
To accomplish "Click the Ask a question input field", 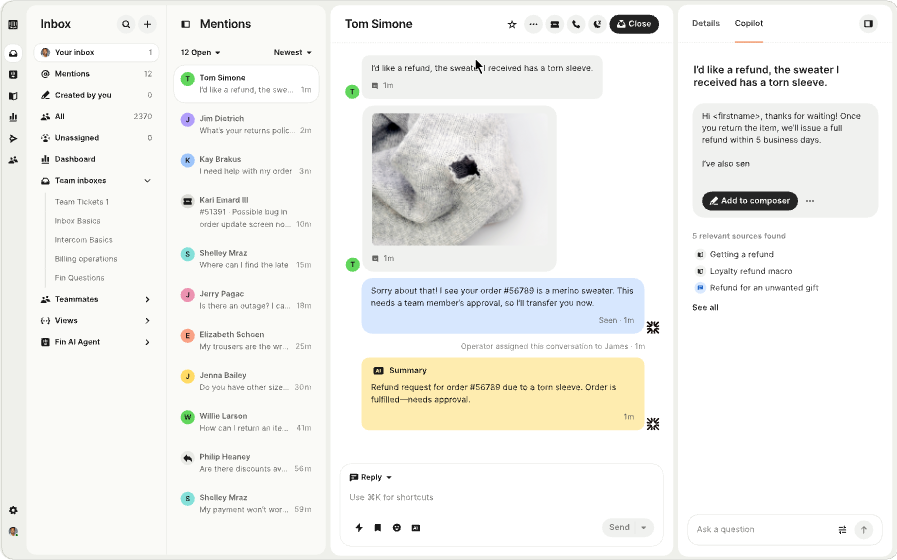I will tap(760, 529).
